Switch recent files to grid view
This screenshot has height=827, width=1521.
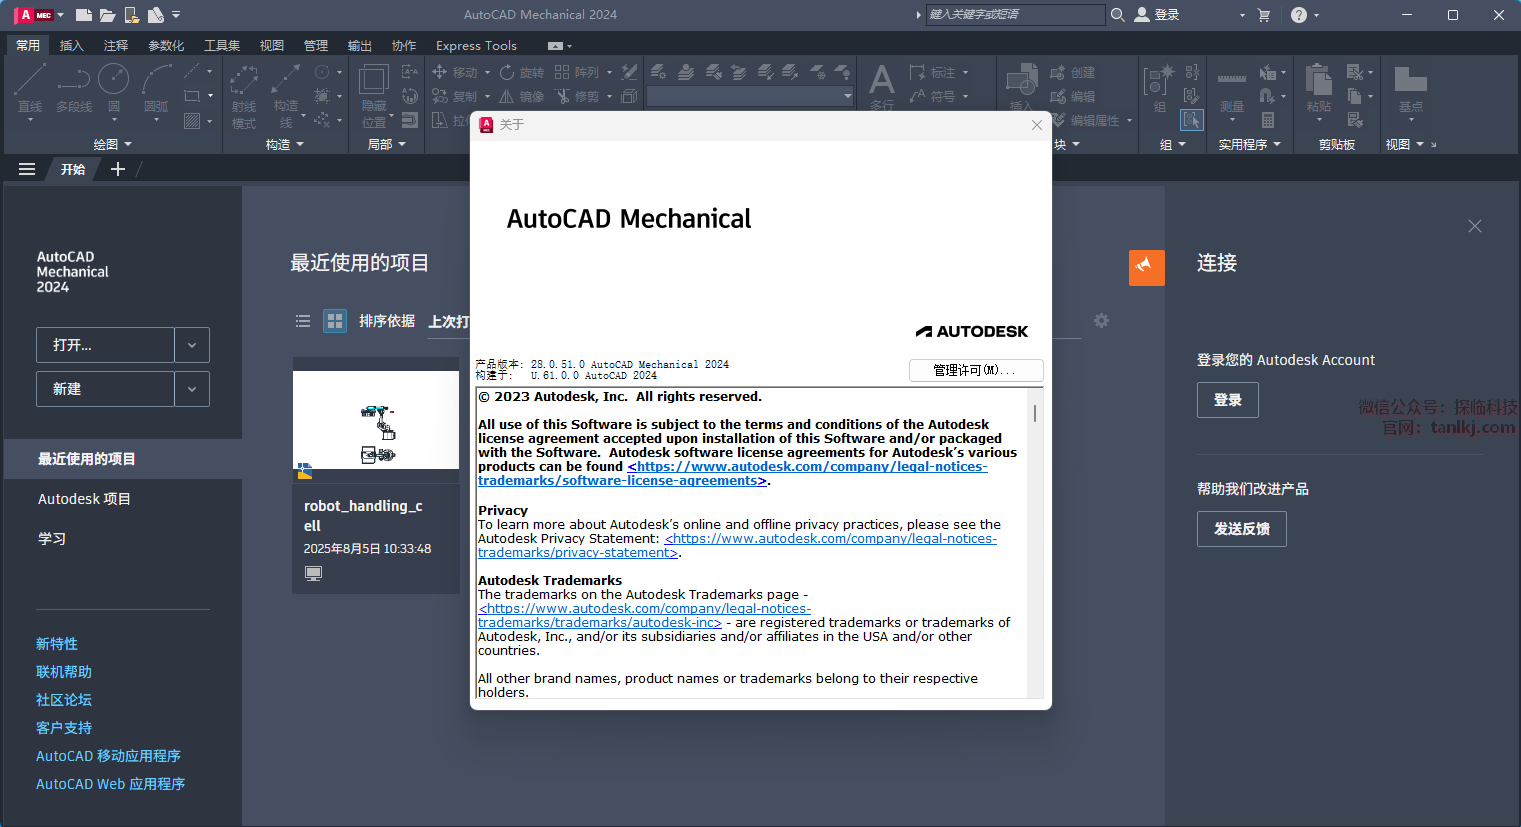tap(335, 321)
